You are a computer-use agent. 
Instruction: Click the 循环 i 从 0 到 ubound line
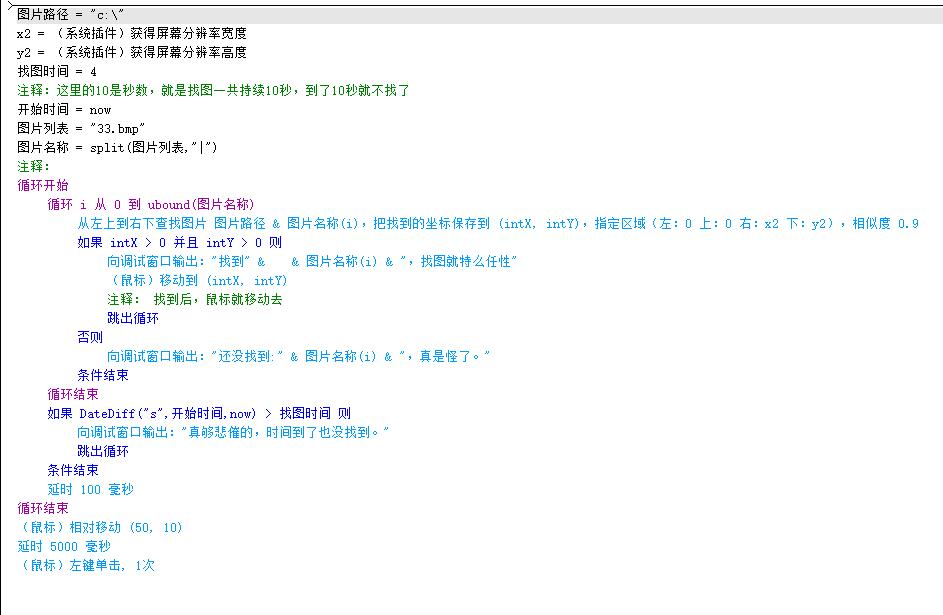pos(151,205)
